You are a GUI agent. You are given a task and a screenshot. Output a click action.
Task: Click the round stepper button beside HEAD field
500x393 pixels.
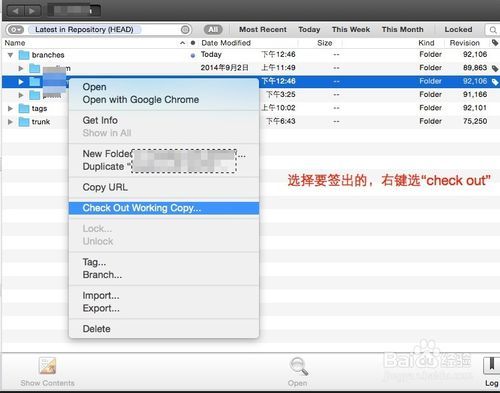point(185,30)
